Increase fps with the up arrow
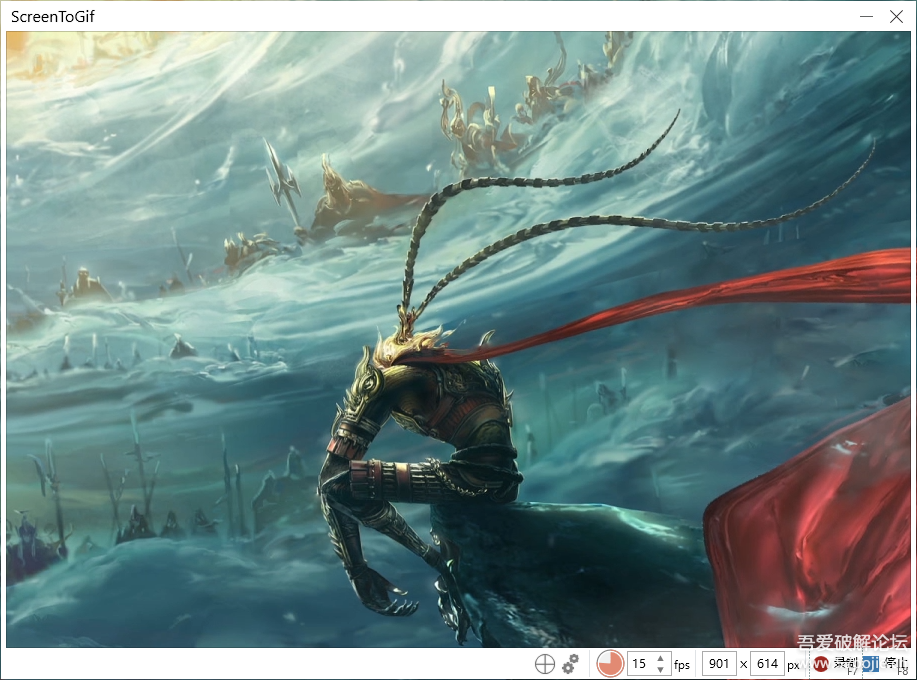 coord(661,658)
